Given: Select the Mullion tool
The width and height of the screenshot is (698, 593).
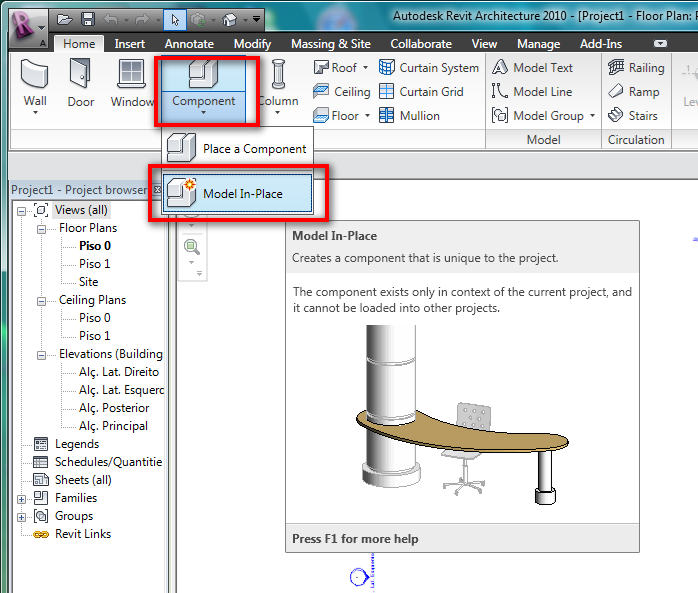Looking at the screenshot, I should point(410,116).
